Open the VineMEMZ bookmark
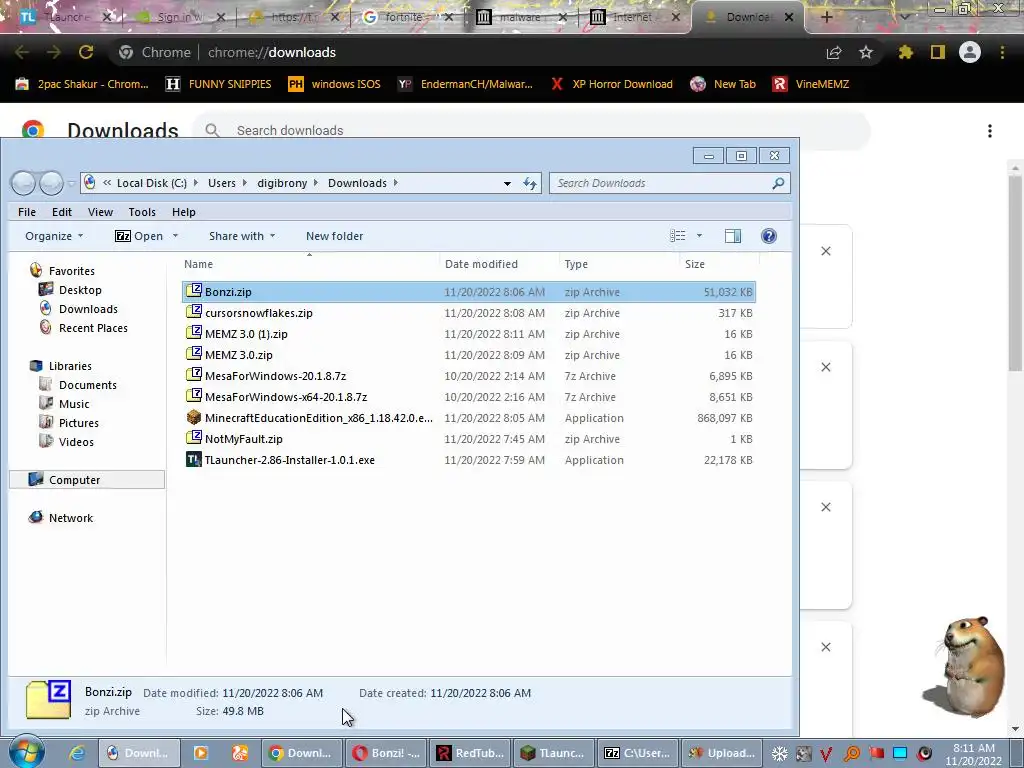This screenshot has width=1024, height=768. pyautogui.click(x=811, y=84)
